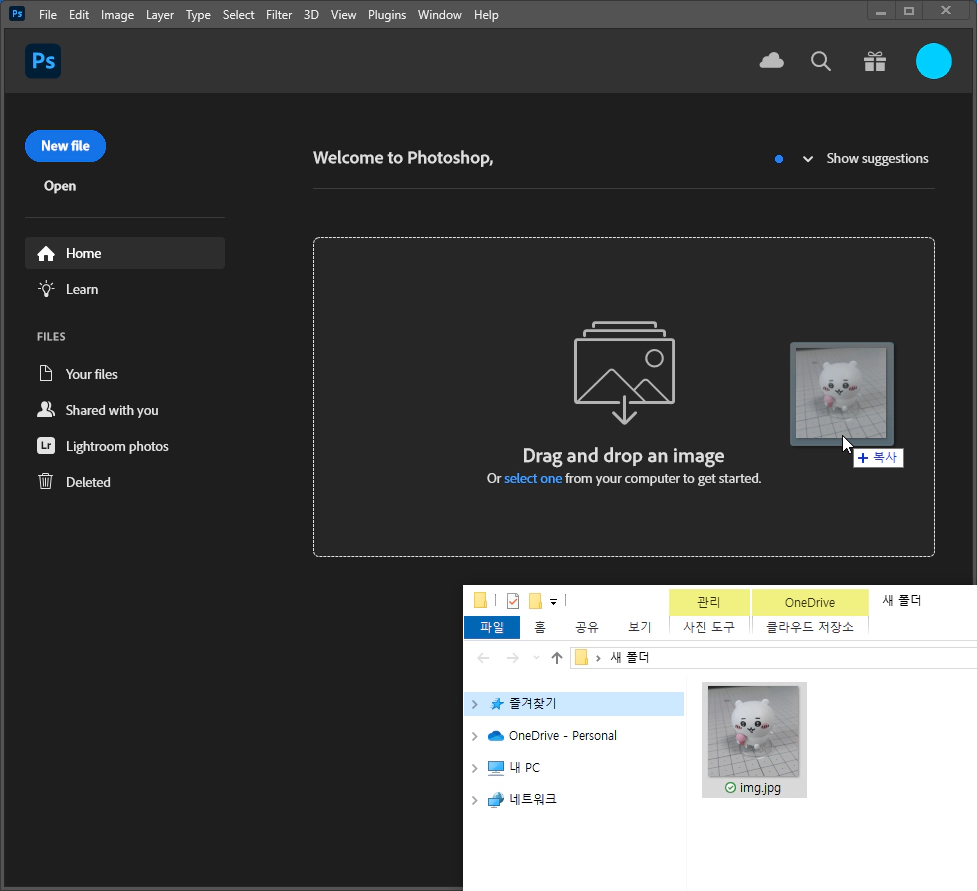Click the Lr icon beside Lightroom photos
The height and width of the screenshot is (891, 977).
(46, 446)
